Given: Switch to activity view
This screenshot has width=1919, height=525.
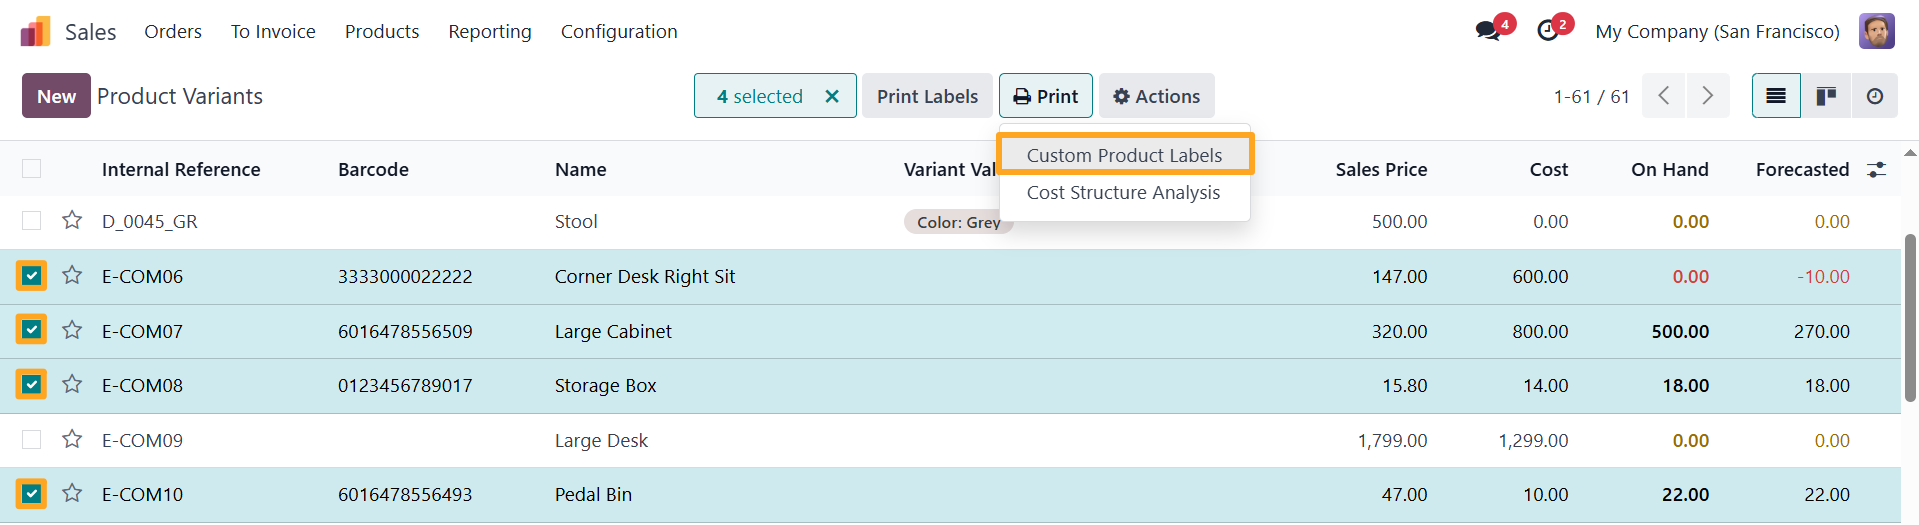Looking at the screenshot, I should pyautogui.click(x=1875, y=96).
